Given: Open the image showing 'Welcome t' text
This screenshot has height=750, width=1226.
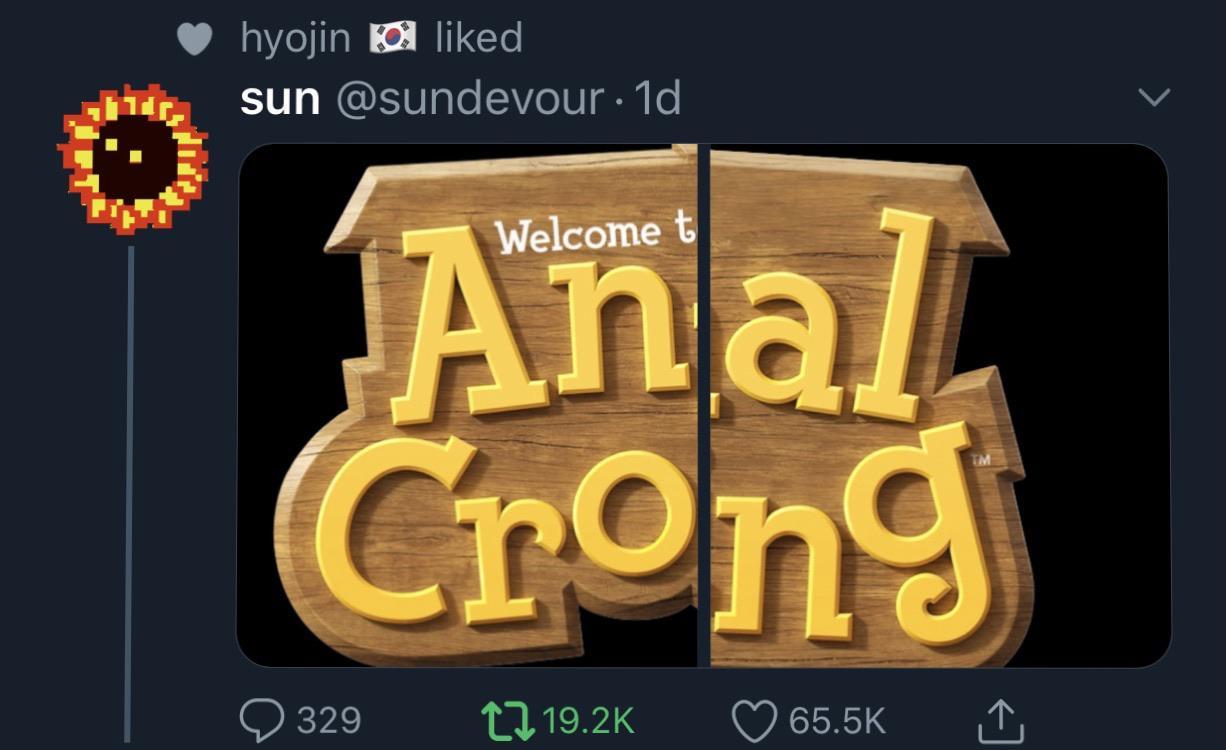Looking at the screenshot, I should click(x=467, y=405).
